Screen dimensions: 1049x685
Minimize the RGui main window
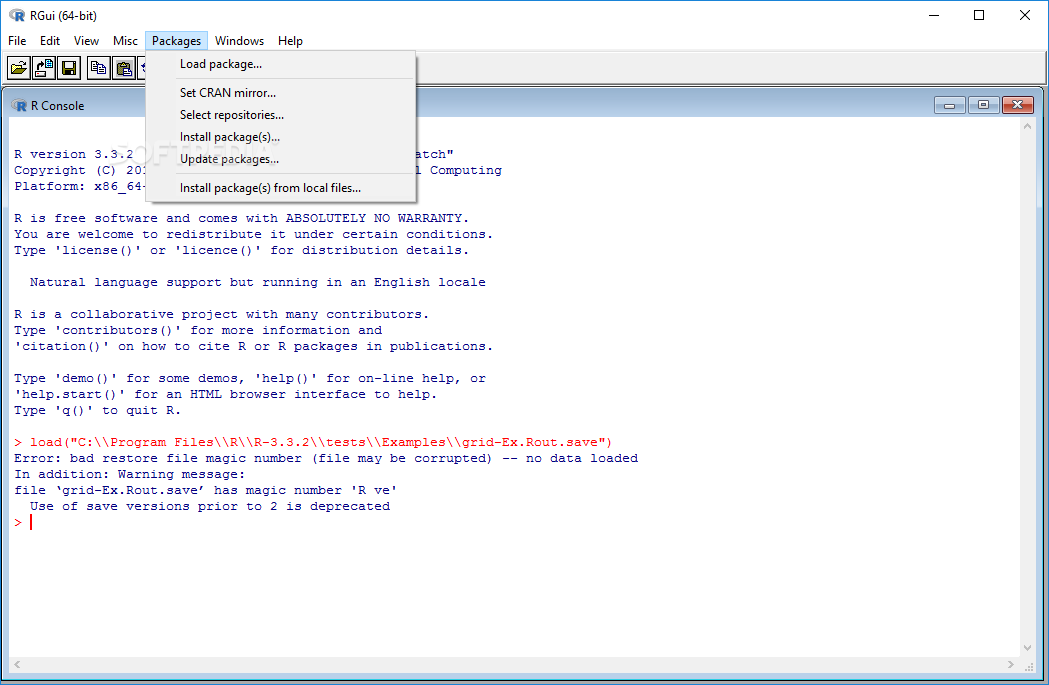click(x=935, y=15)
